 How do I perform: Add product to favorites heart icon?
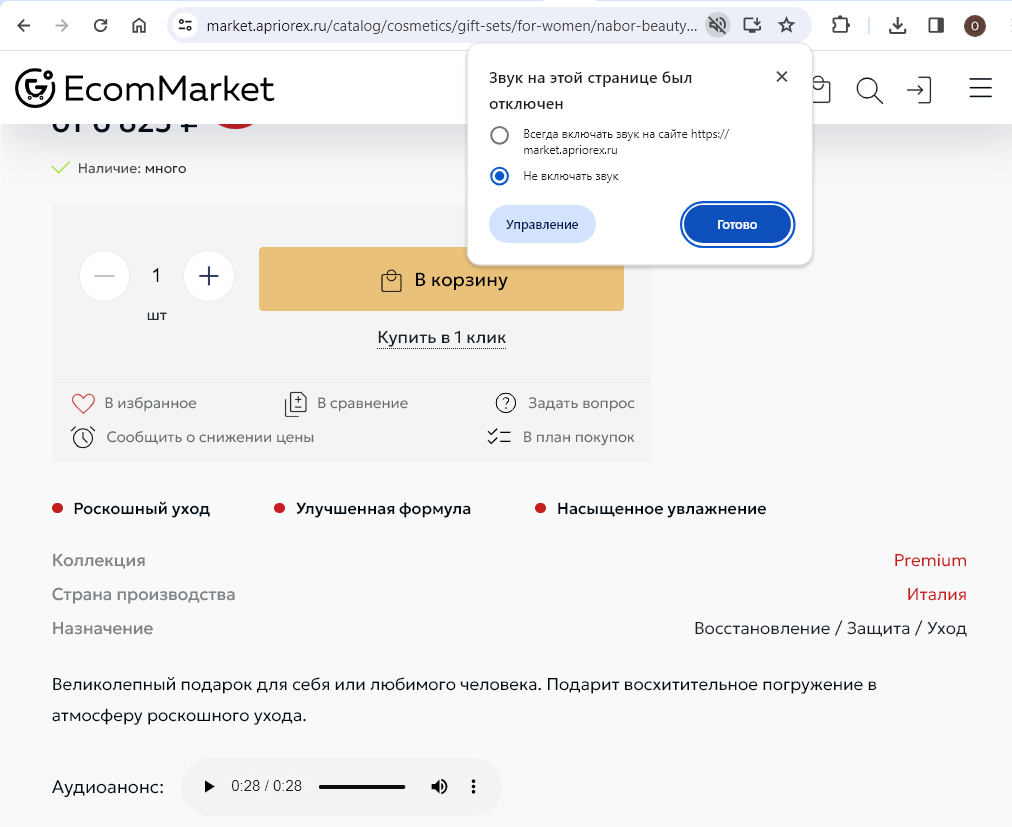83,404
